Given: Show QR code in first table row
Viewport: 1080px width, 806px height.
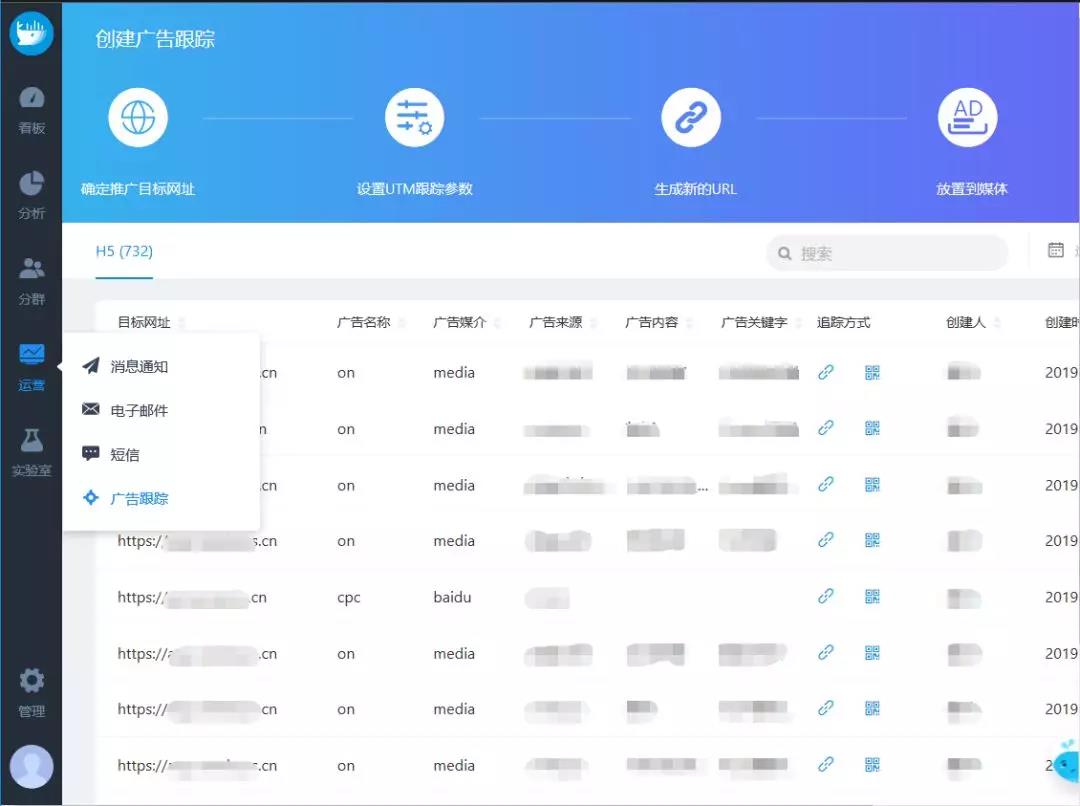Looking at the screenshot, I should (872, 373).
